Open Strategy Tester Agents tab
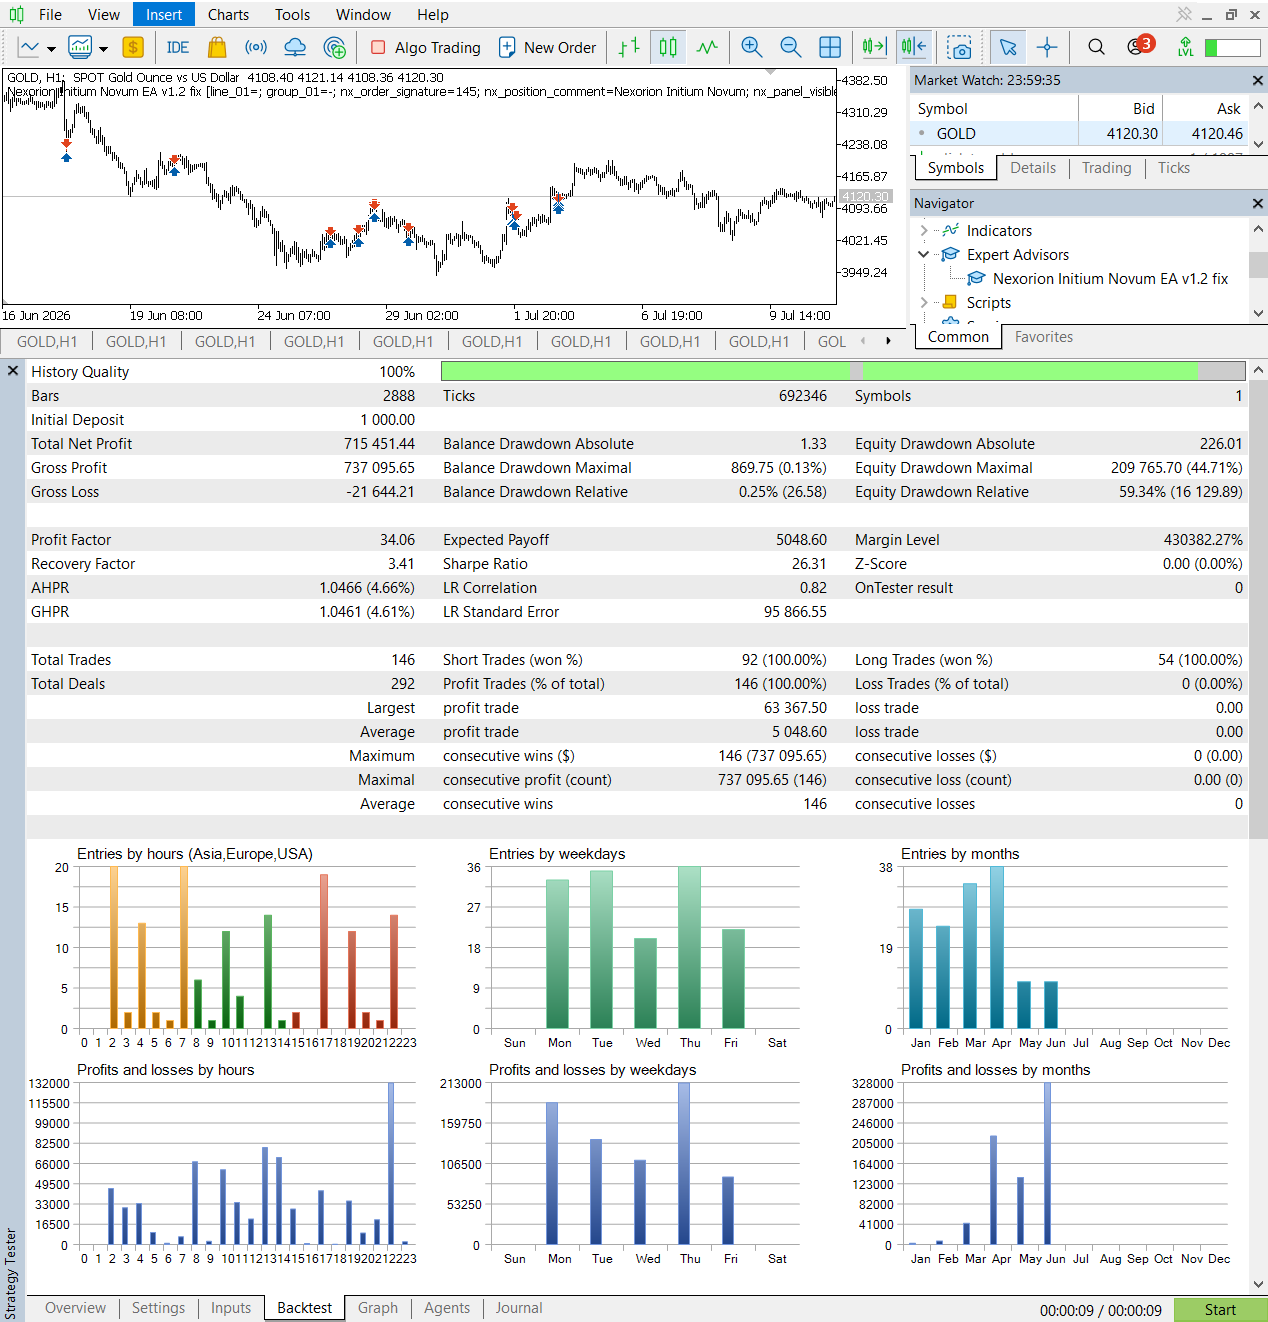 click(446, 1308)
